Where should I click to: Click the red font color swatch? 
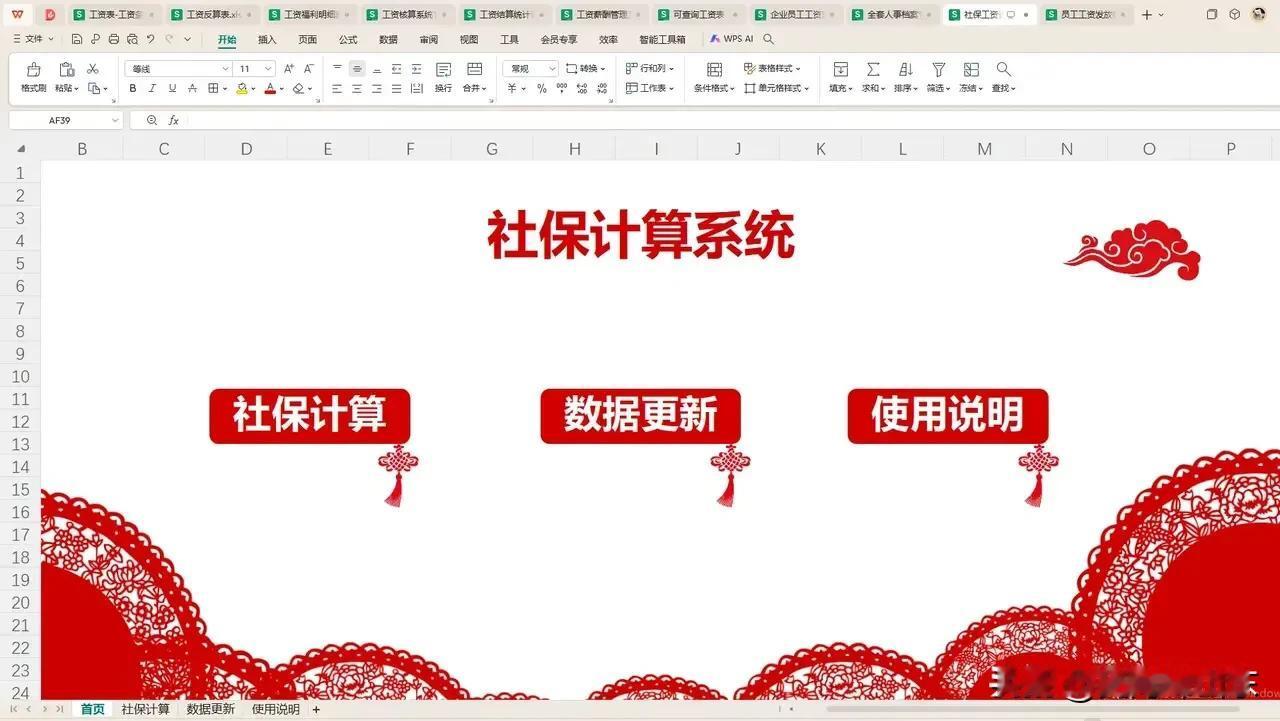[270, 89]
